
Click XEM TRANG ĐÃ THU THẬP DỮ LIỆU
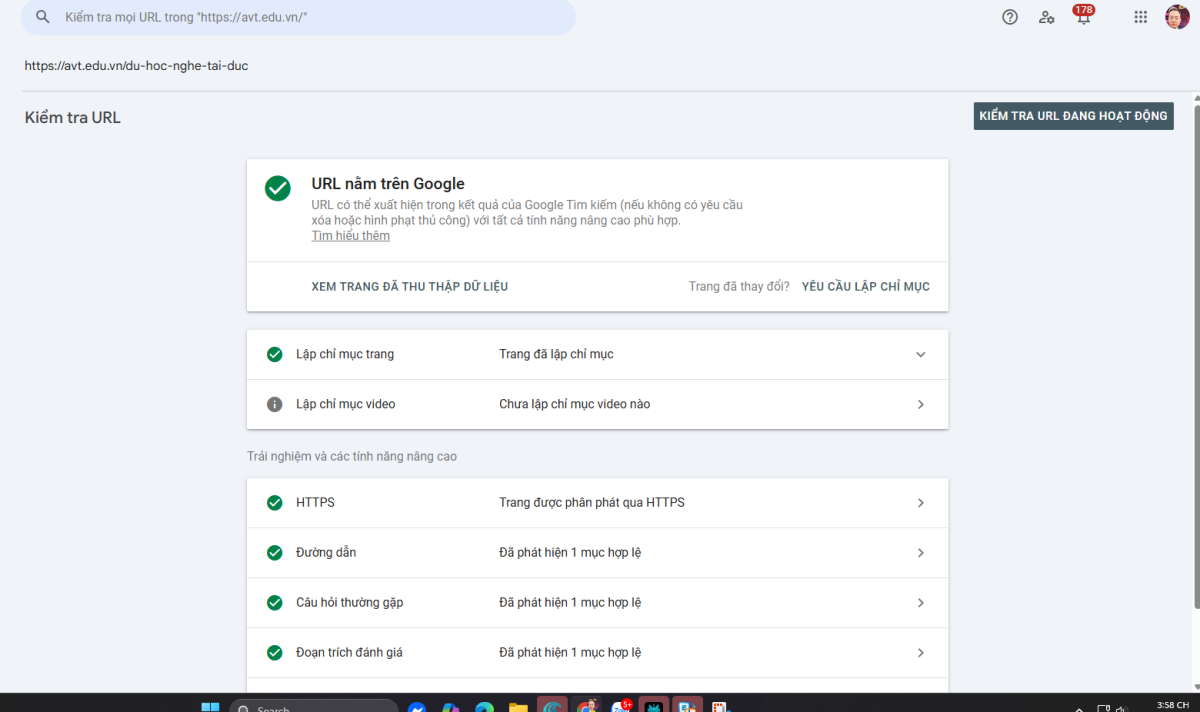click(x=410, y=287)
